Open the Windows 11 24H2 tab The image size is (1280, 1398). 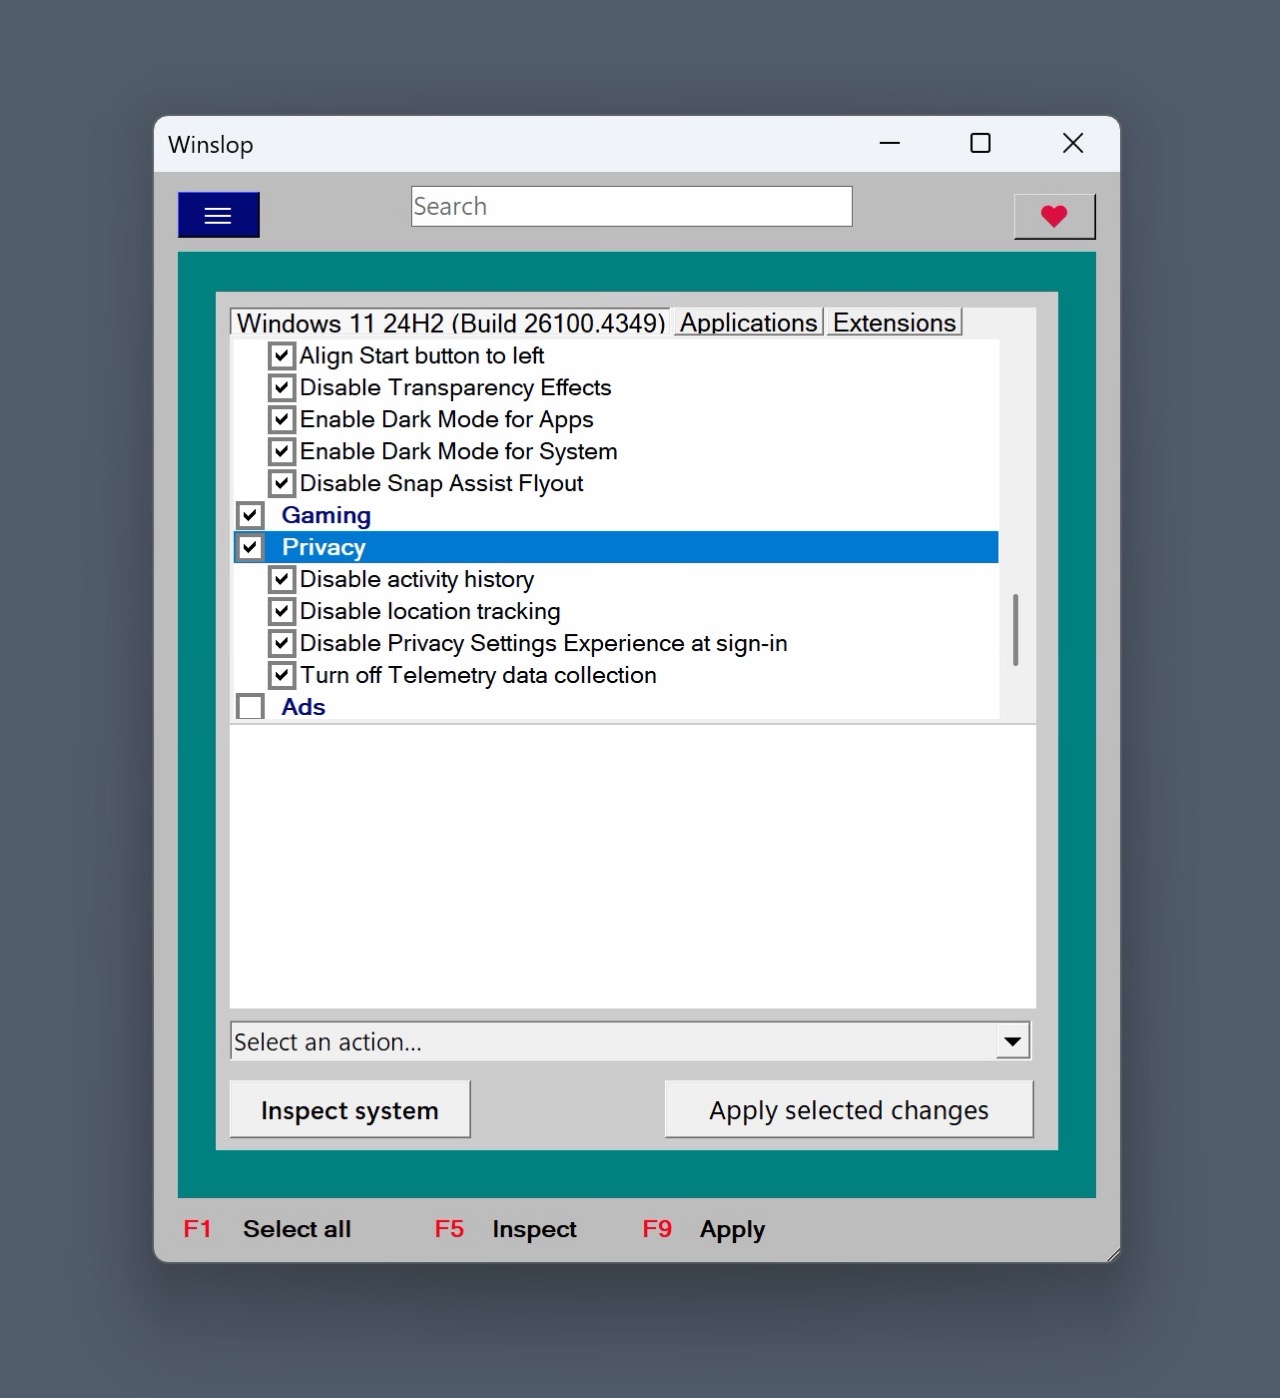(x=450, y=323)
